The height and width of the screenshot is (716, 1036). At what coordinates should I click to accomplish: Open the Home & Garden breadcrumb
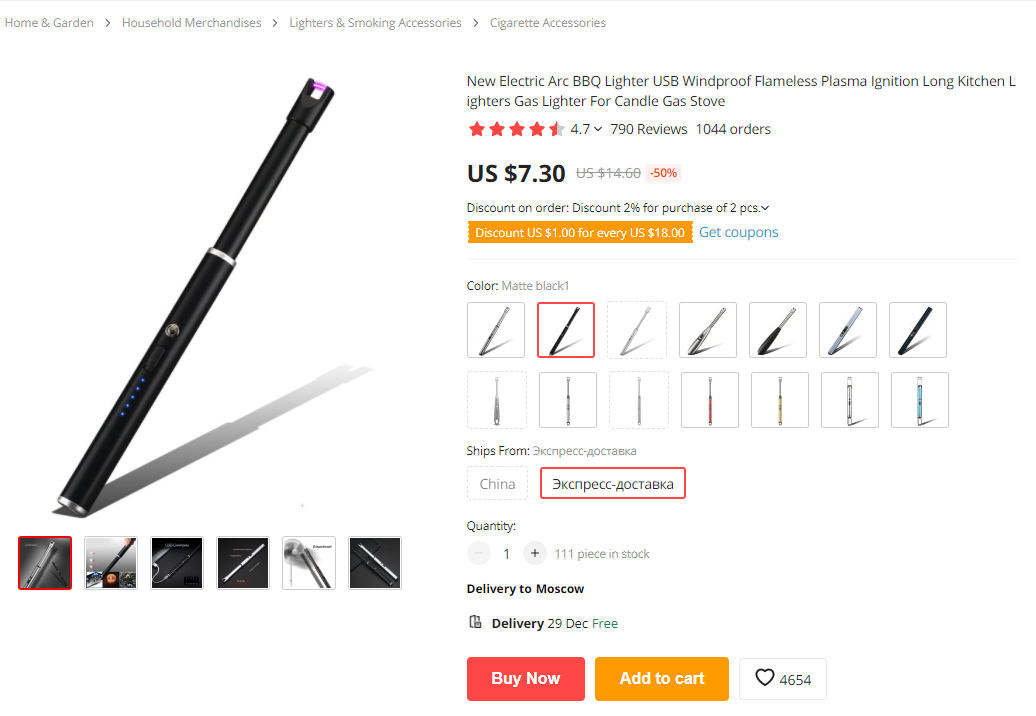click(49, 22)
